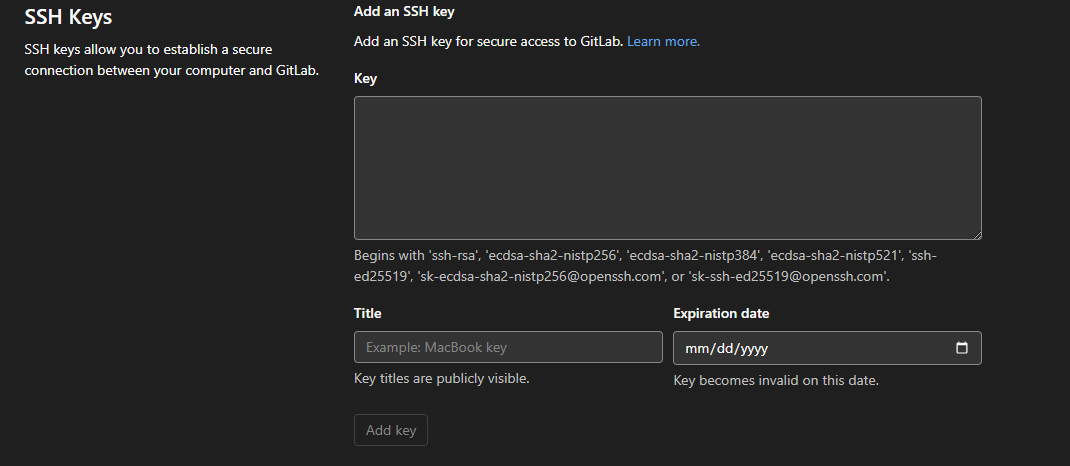This screenshot has width=1070, height=466.
Task: Click the SSH keys description paragraph
Action: tap(171, 58)
